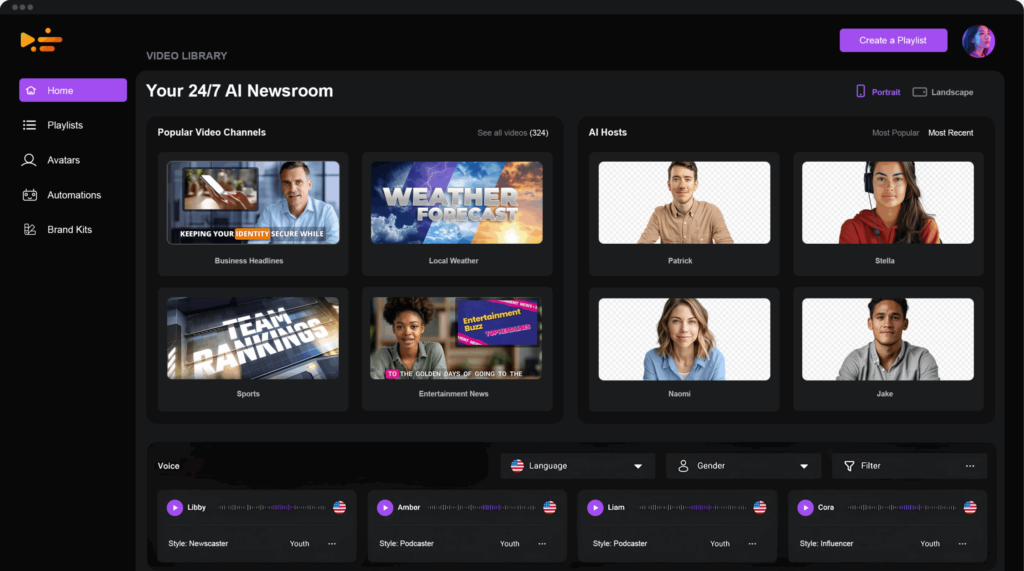Play Liam voice preview
1024x571 pixels.
tap(595, 508)
